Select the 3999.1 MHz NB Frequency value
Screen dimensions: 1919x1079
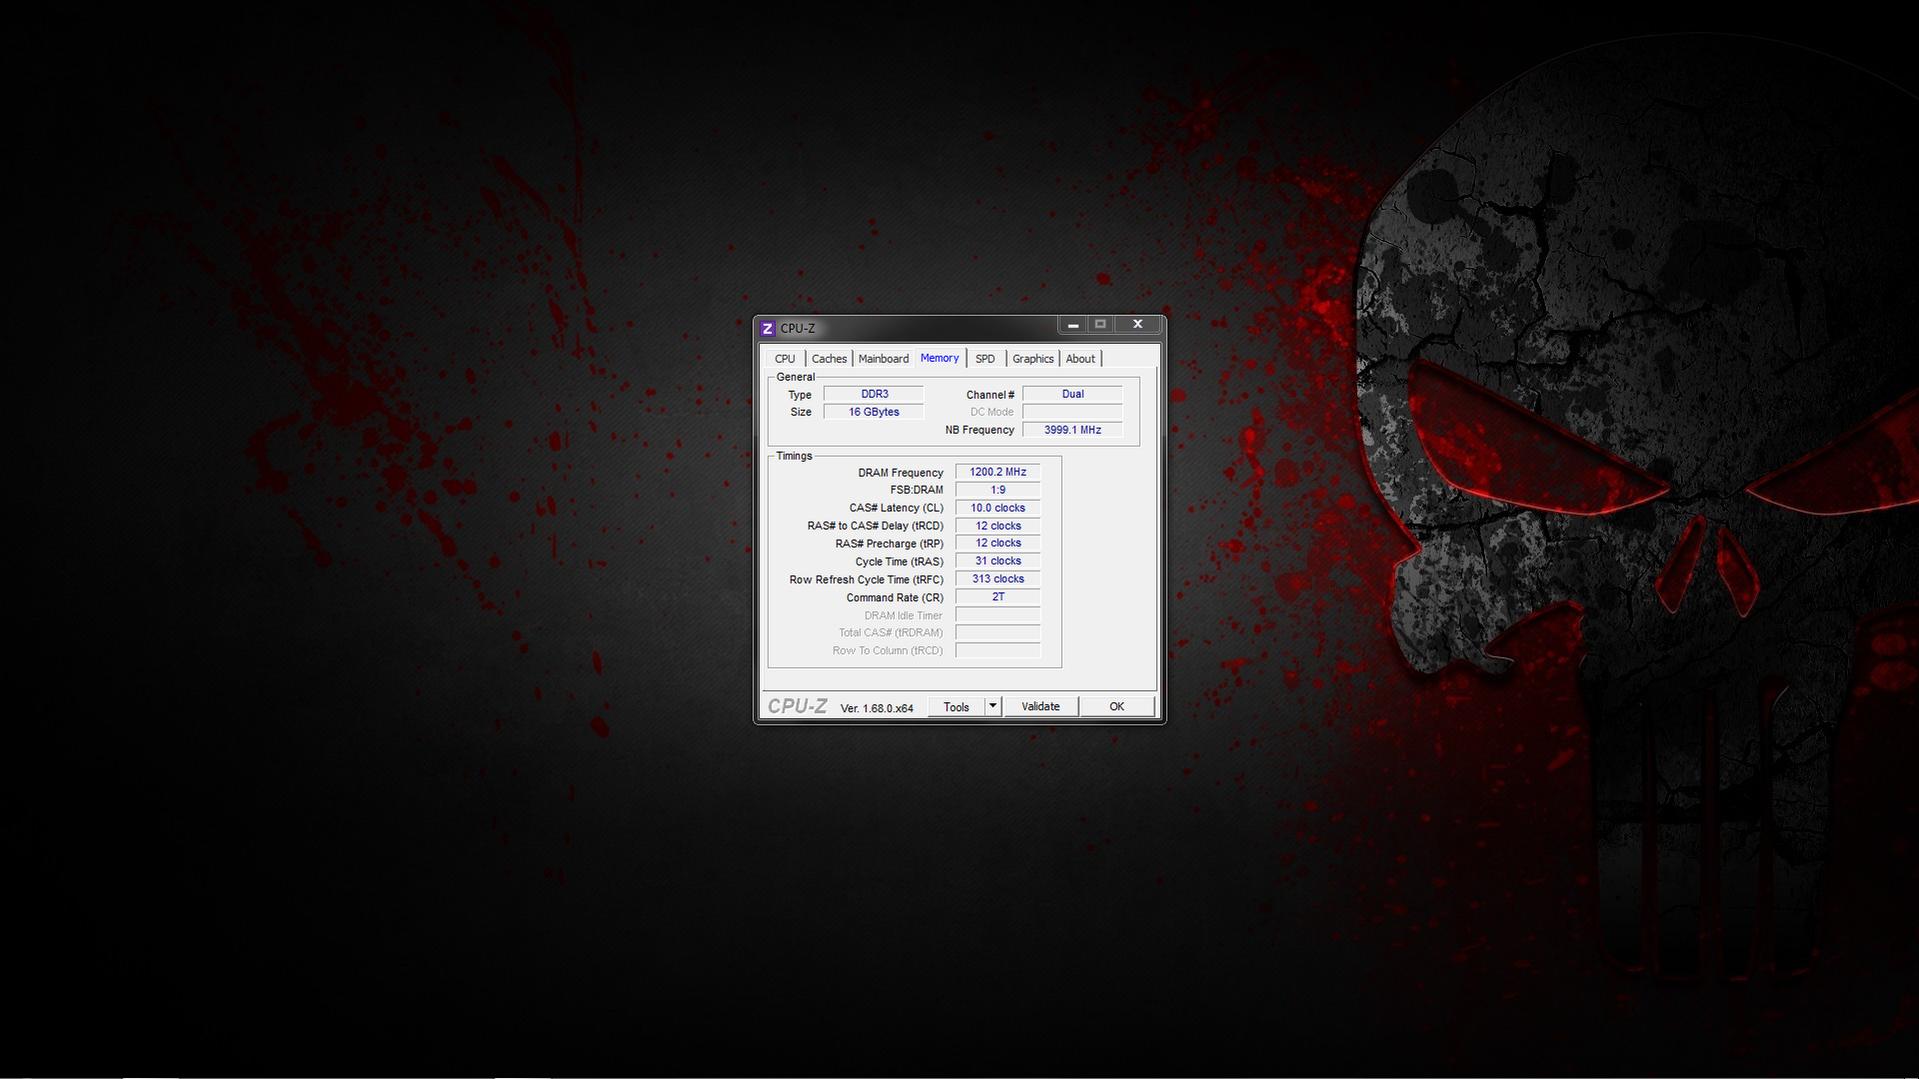[x=1073, y=430]
